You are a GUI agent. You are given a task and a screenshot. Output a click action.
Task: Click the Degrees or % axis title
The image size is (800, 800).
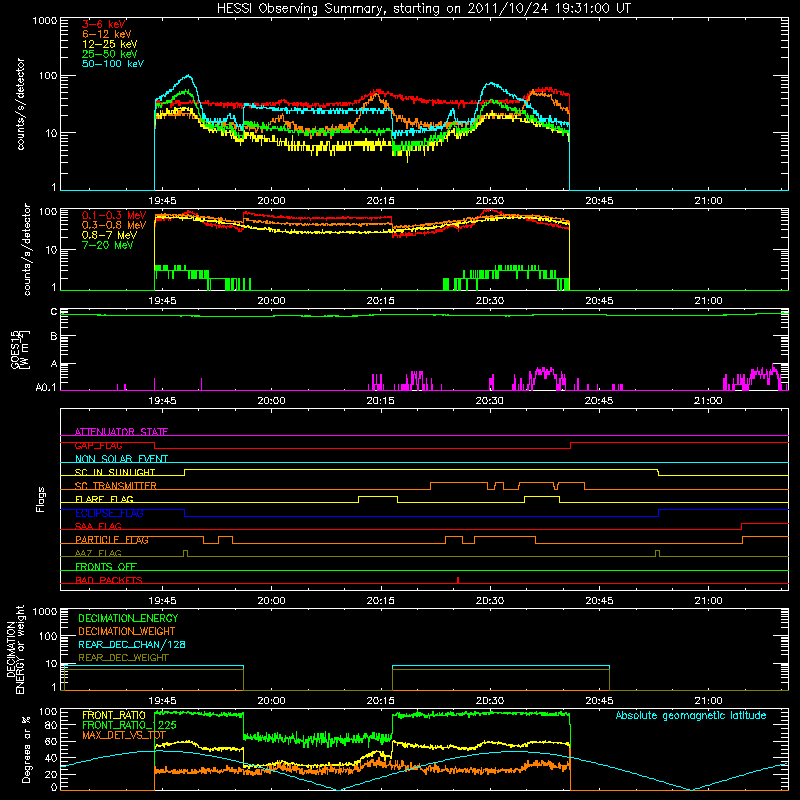[26, 750]
